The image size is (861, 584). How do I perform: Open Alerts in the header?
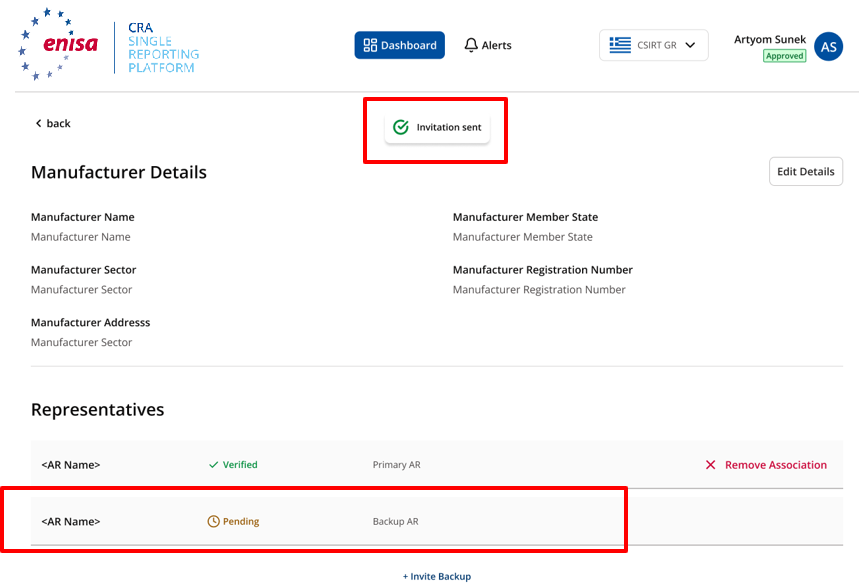[488, 45]
